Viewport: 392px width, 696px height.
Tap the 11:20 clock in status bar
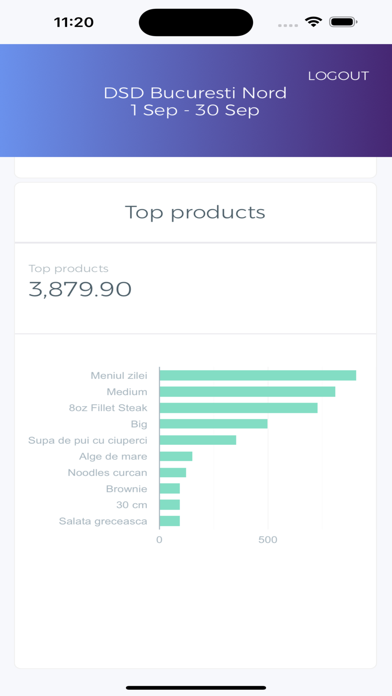pos(74,22)
